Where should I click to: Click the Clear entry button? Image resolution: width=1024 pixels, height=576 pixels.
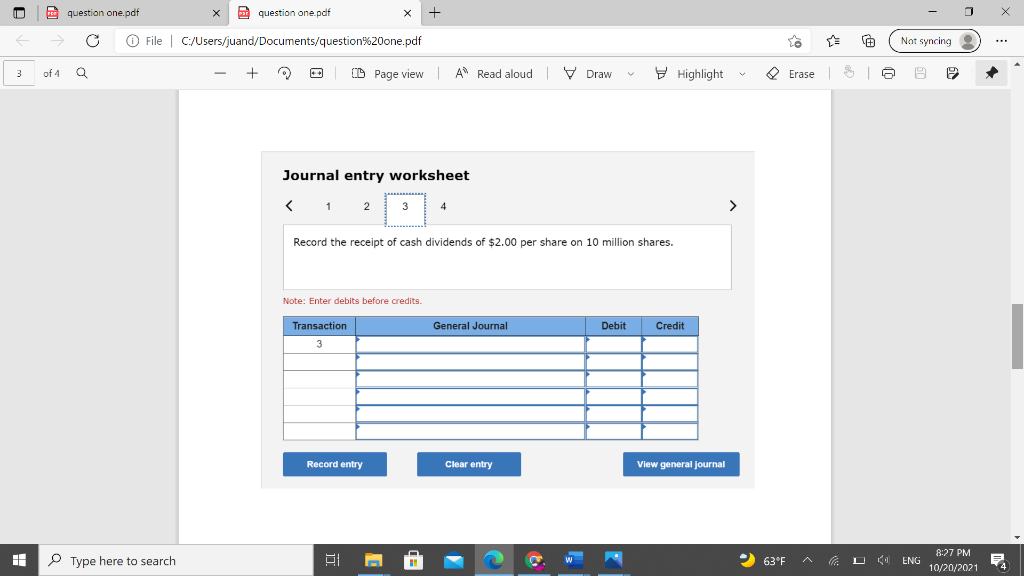point(469,464)
